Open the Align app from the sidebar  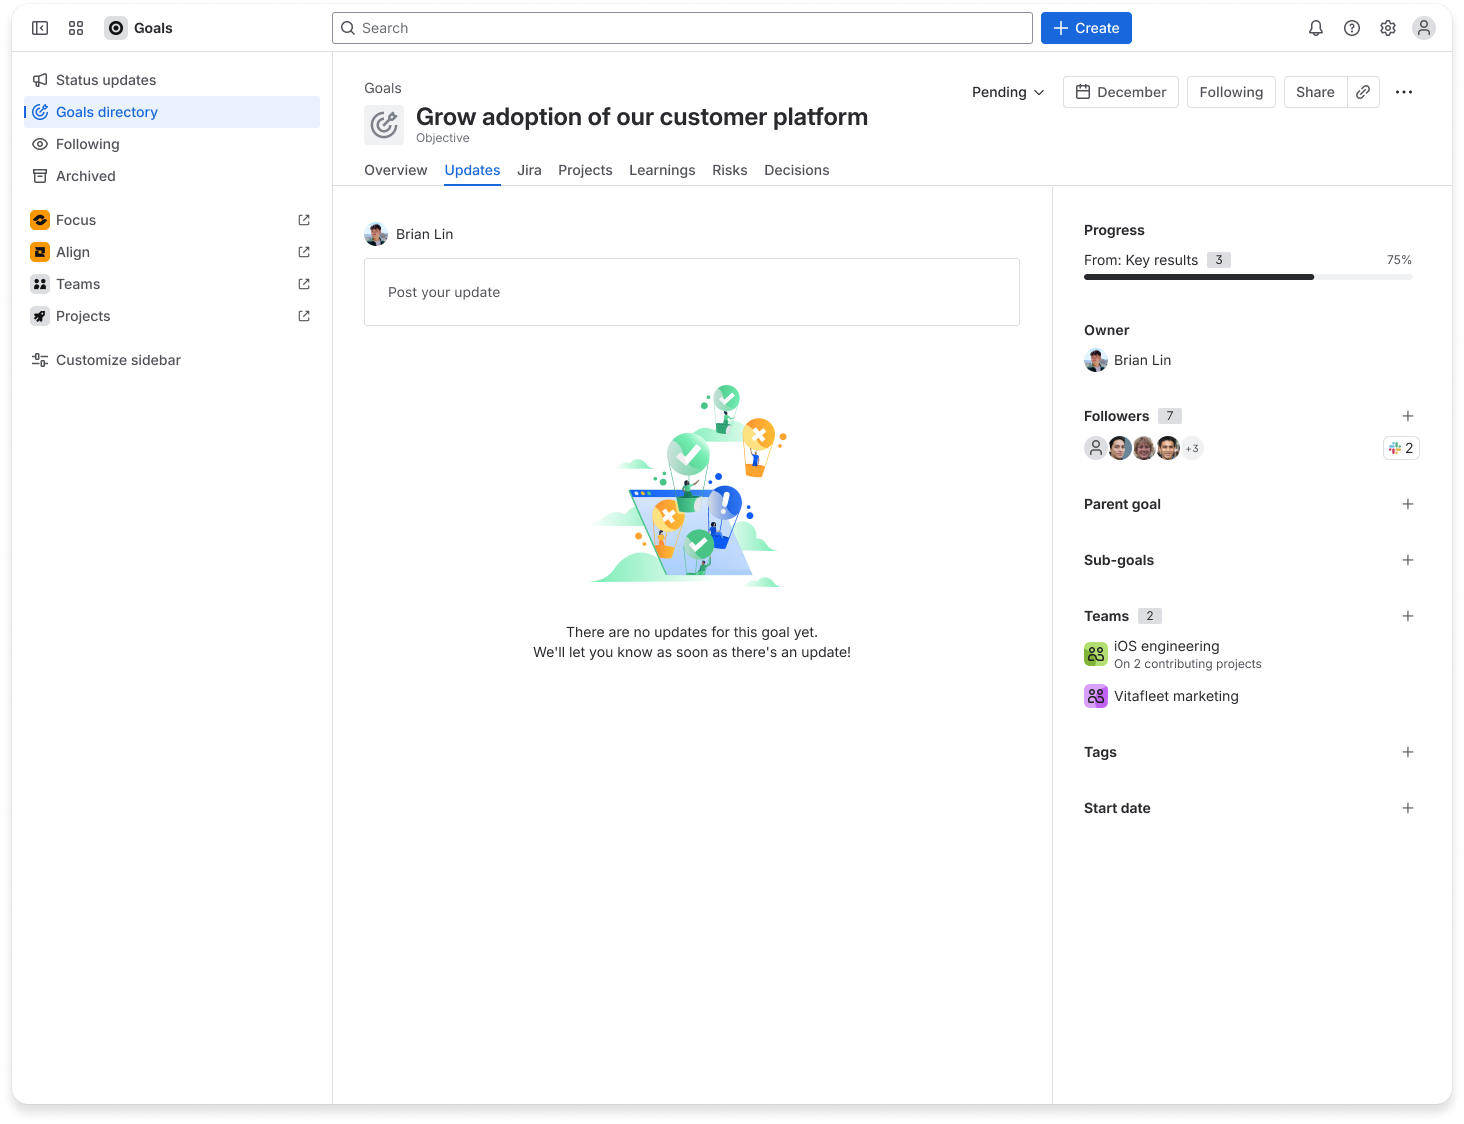tap(72, 251)
